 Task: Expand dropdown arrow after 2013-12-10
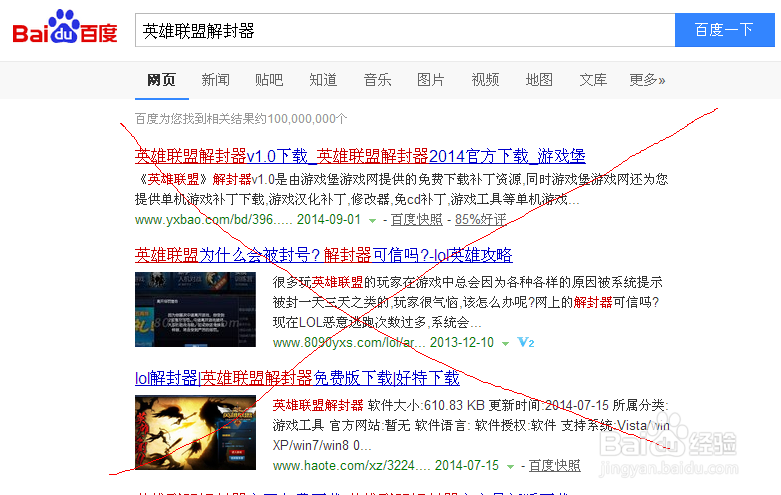tap(505, 344)
